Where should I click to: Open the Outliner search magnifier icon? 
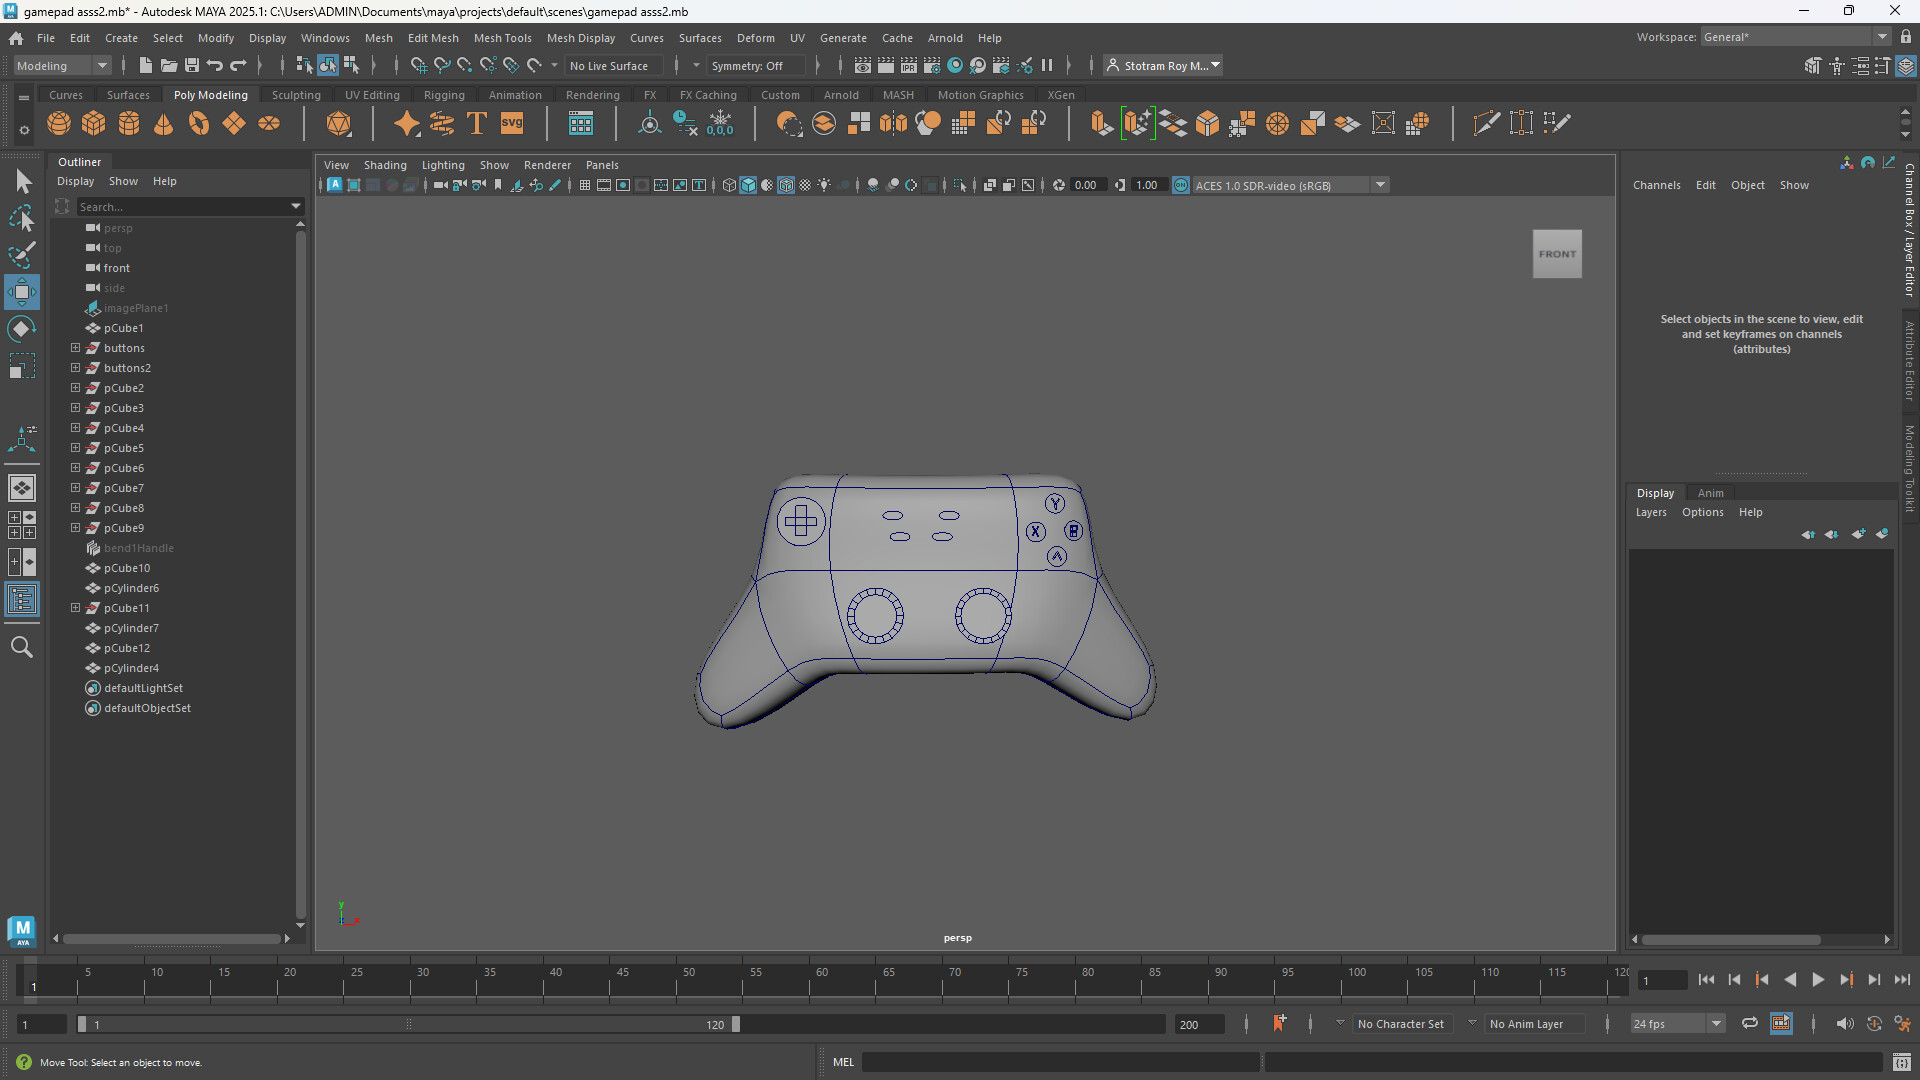pos(22,647)
